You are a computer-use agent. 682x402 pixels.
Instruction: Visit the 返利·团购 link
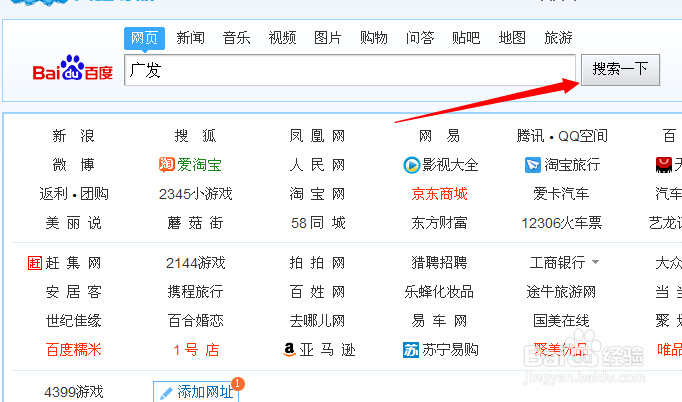pos(74,194)
